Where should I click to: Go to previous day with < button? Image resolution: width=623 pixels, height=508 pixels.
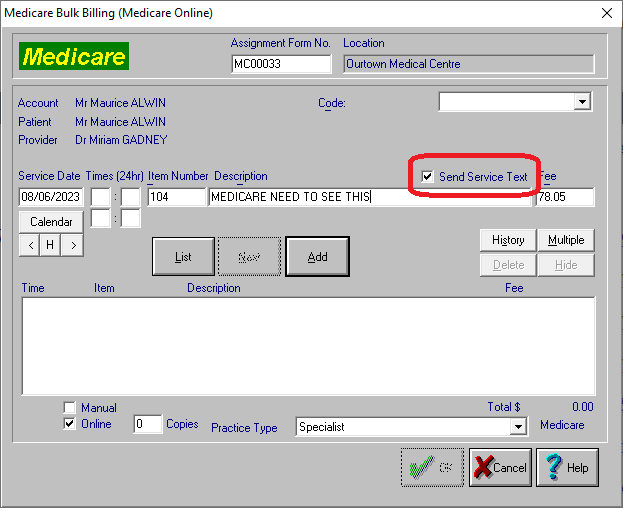pyautogui.click(x=30, y=245)
